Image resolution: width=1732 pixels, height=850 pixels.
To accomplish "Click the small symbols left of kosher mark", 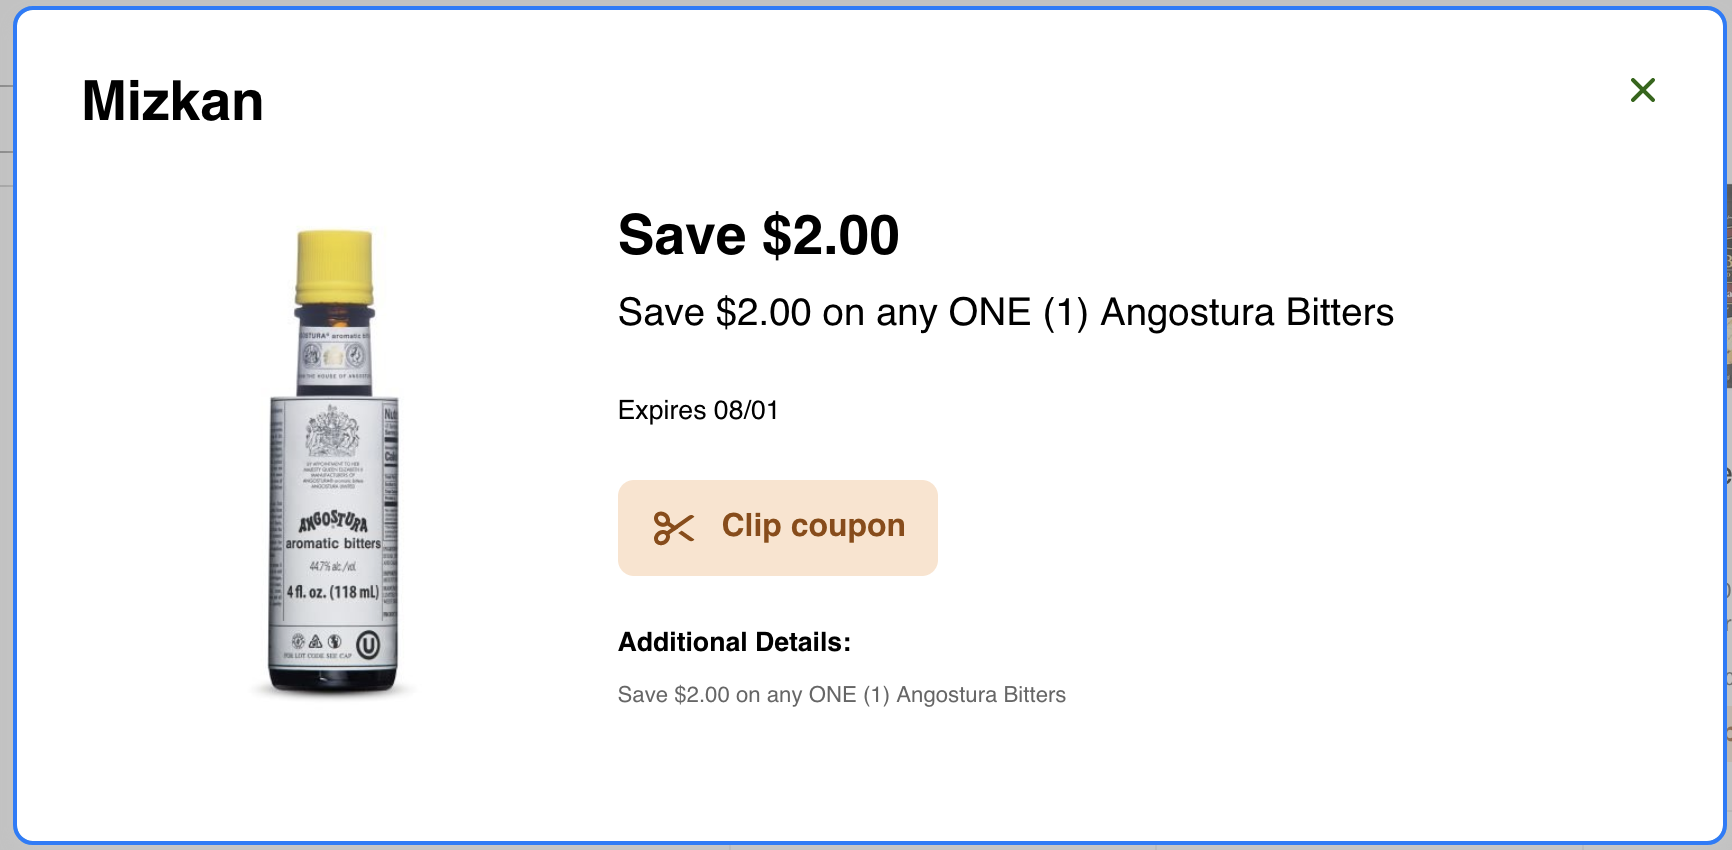I will tap(316, 641).
